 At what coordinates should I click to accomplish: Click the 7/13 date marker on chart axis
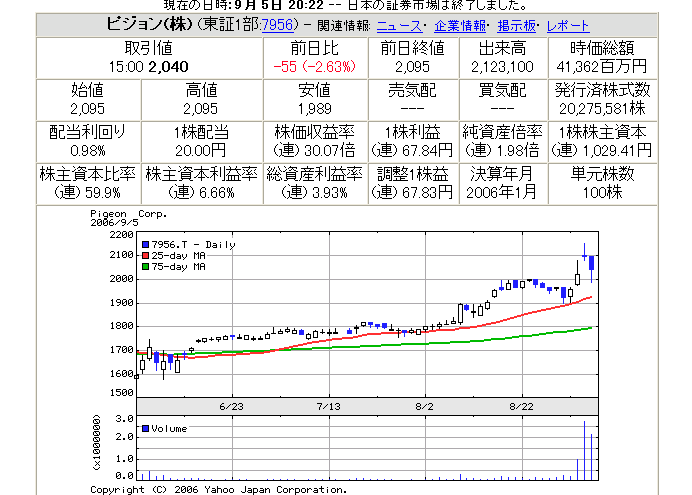tap(329, 406)
